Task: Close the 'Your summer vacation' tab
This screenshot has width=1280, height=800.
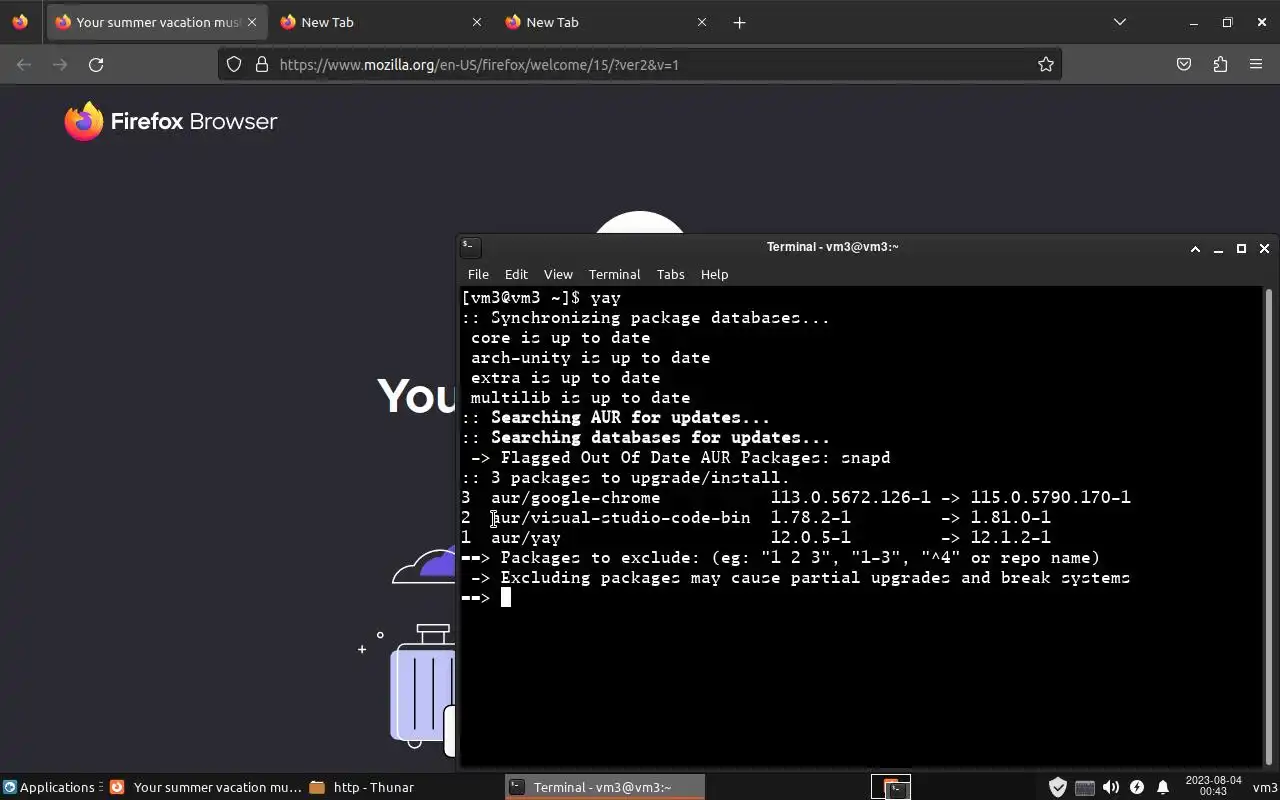Action: tap(252, 22)
